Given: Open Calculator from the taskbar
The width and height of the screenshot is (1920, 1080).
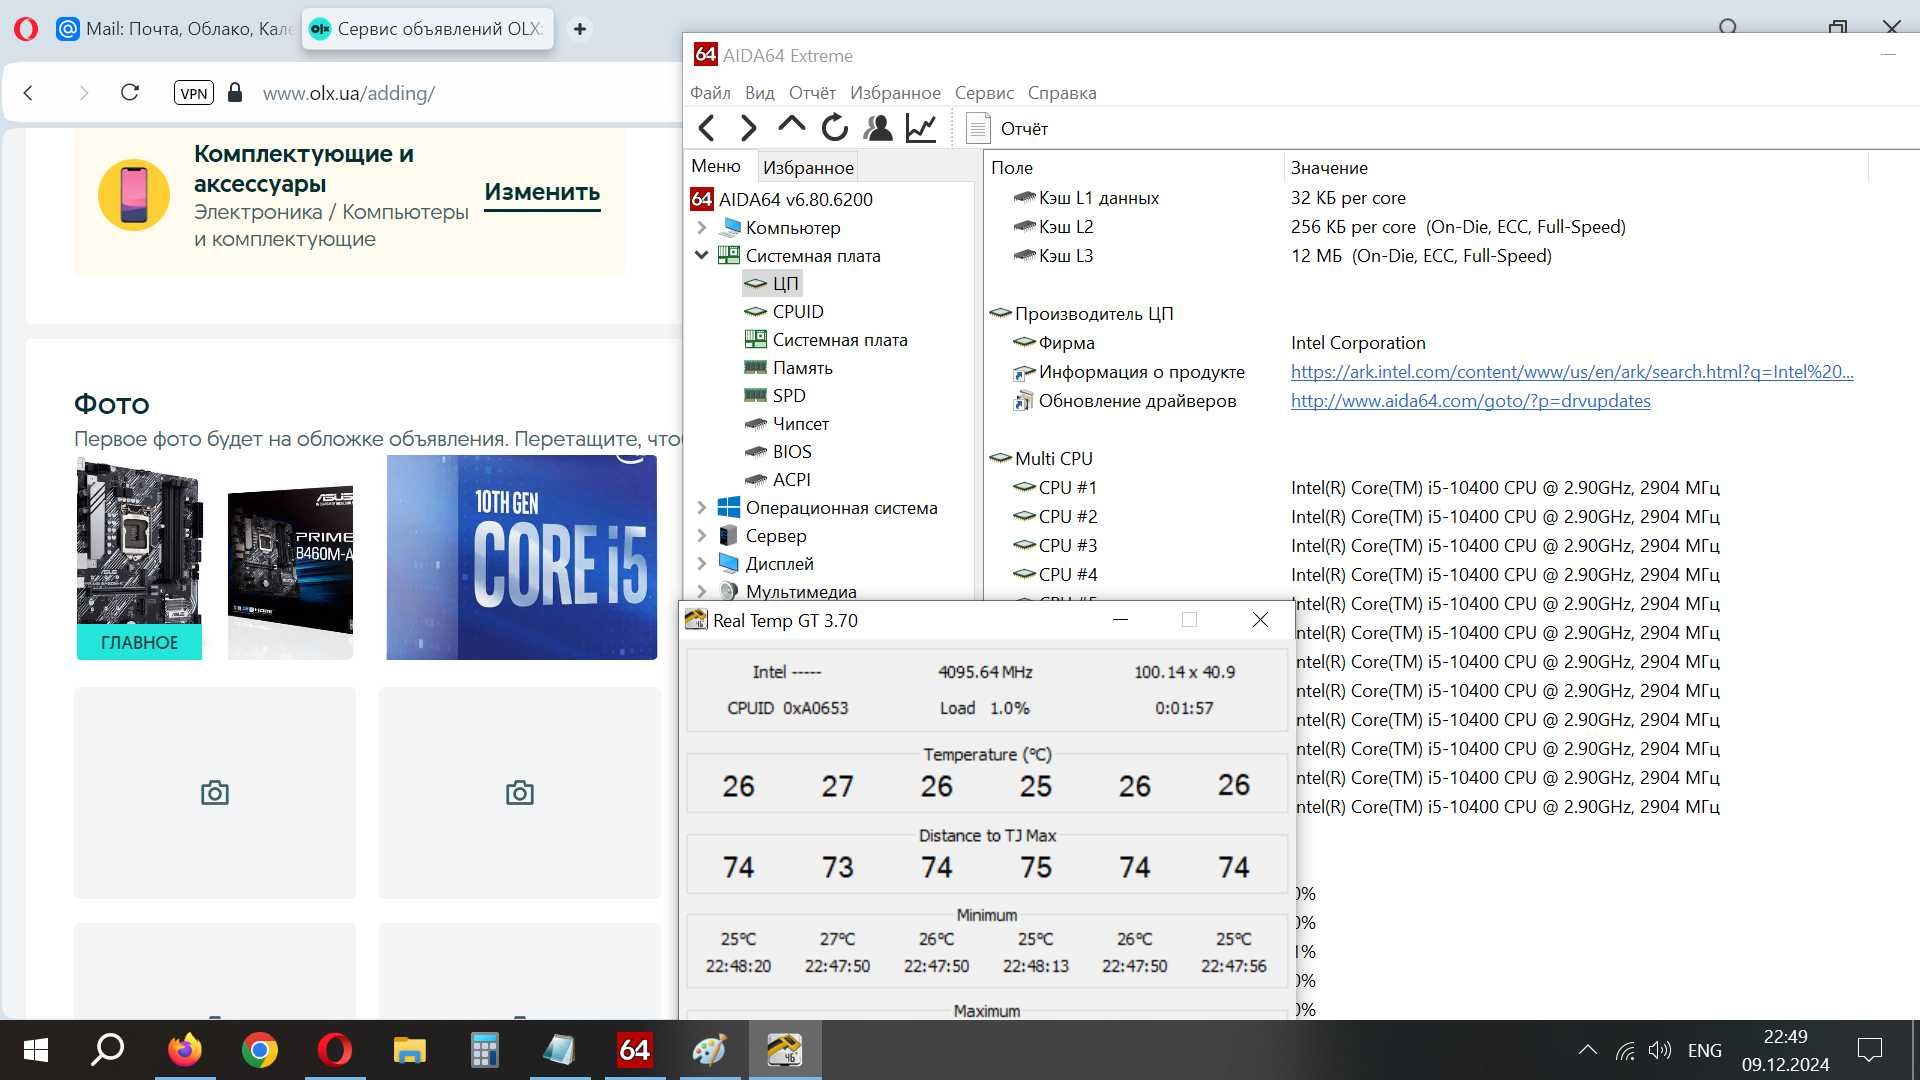Looking at the screenshot, I should 484,1050.
